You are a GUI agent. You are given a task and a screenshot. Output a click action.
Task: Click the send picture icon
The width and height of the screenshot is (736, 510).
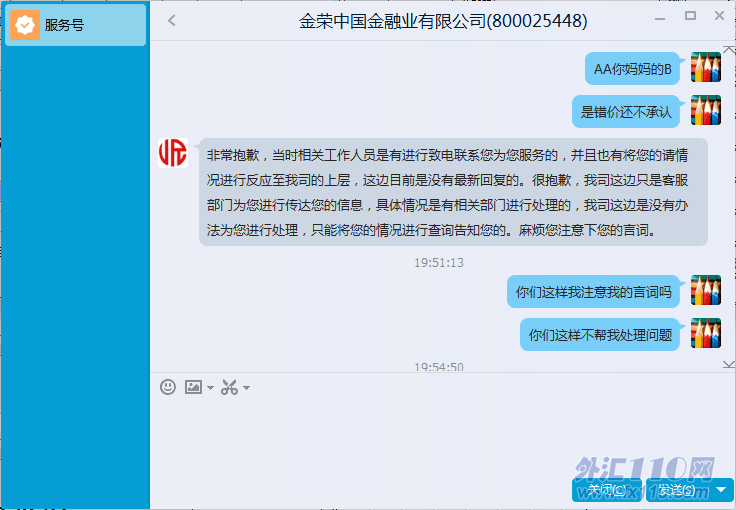click(x=193, y=387)
